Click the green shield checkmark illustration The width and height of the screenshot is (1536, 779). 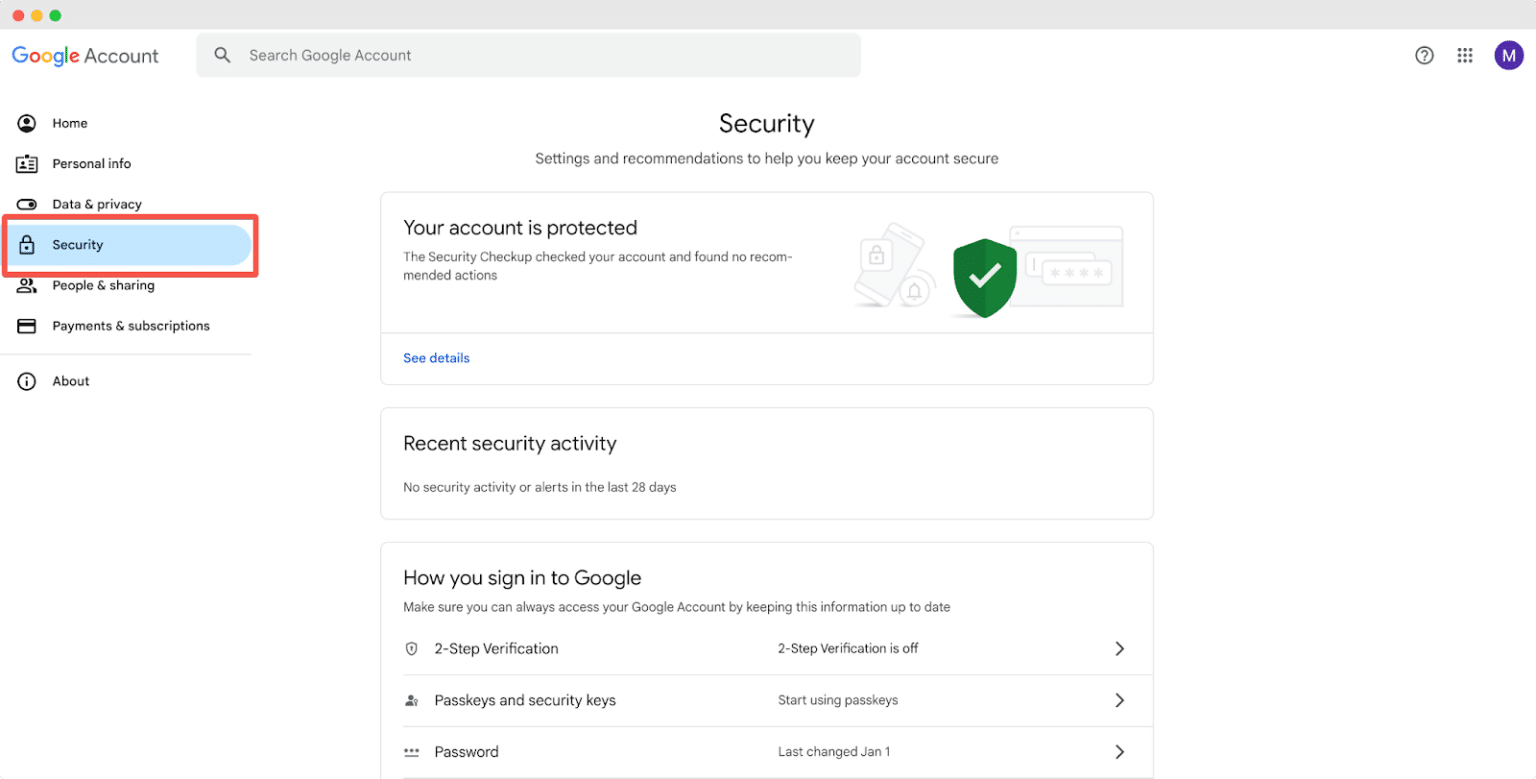[985, 277]
